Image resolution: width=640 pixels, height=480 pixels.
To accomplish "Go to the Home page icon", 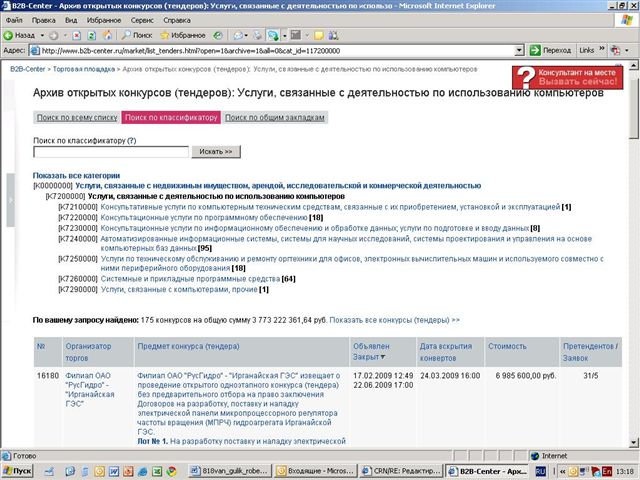I will tap(107, 36).
